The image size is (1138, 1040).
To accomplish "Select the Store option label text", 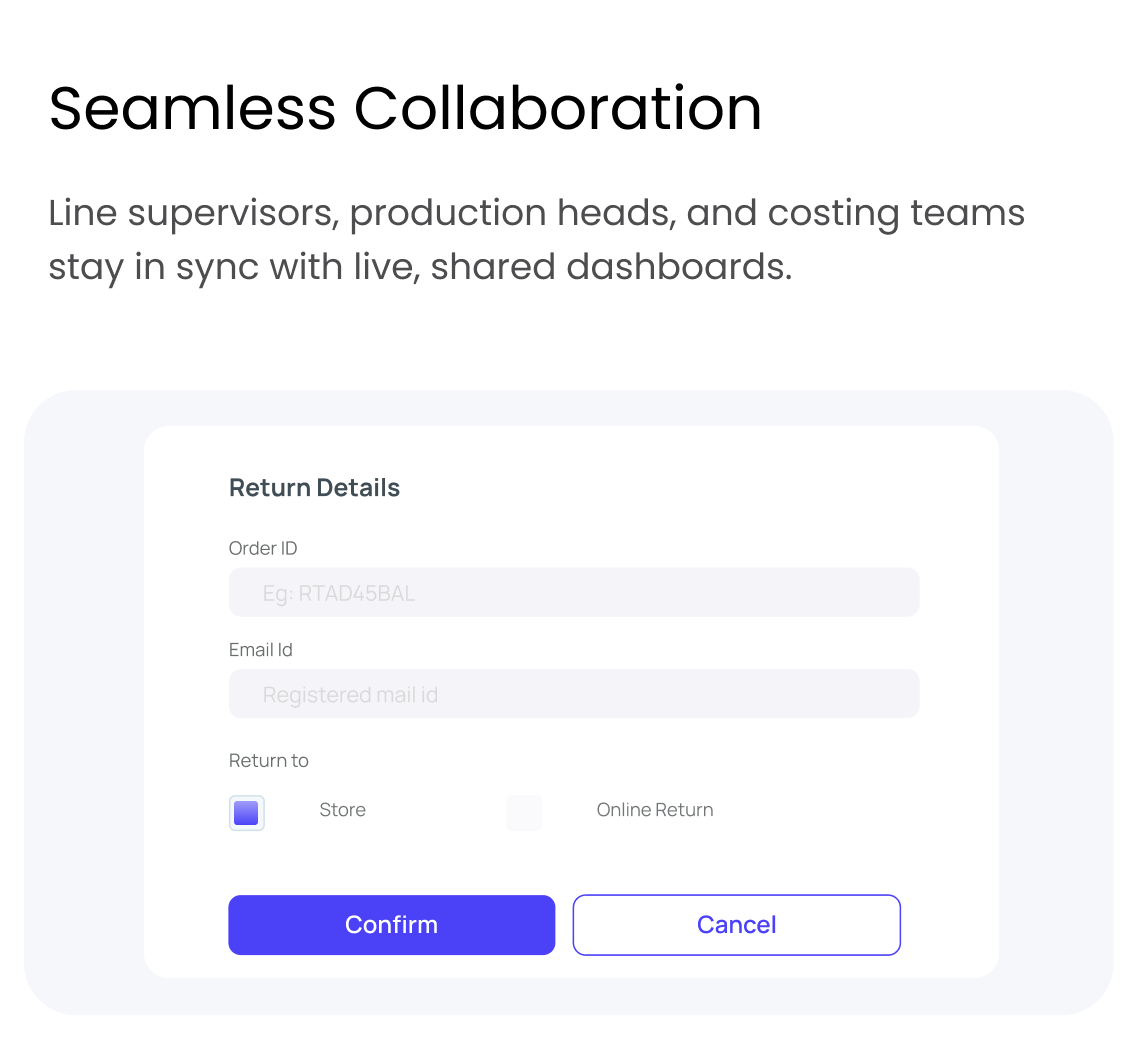I will [x=342, y=810].
